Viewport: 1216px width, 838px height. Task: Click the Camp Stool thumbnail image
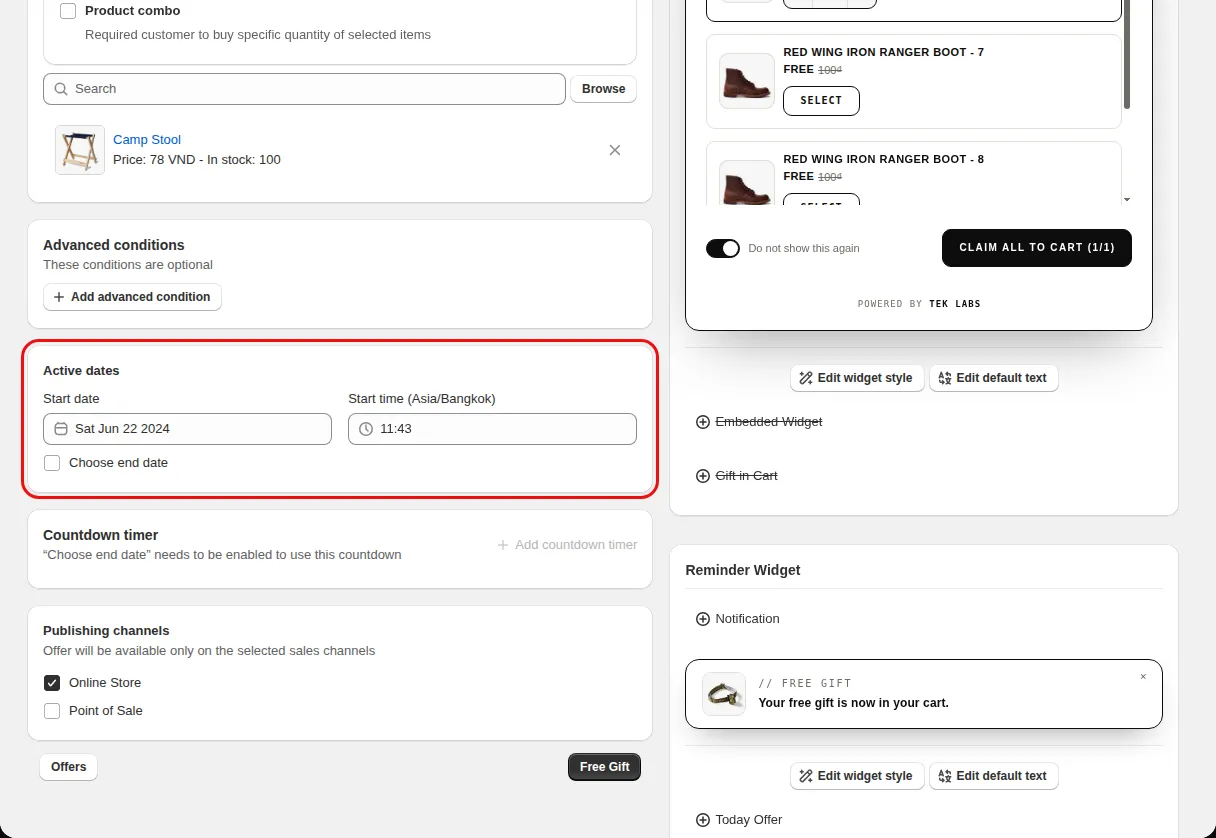pos(80,150)
